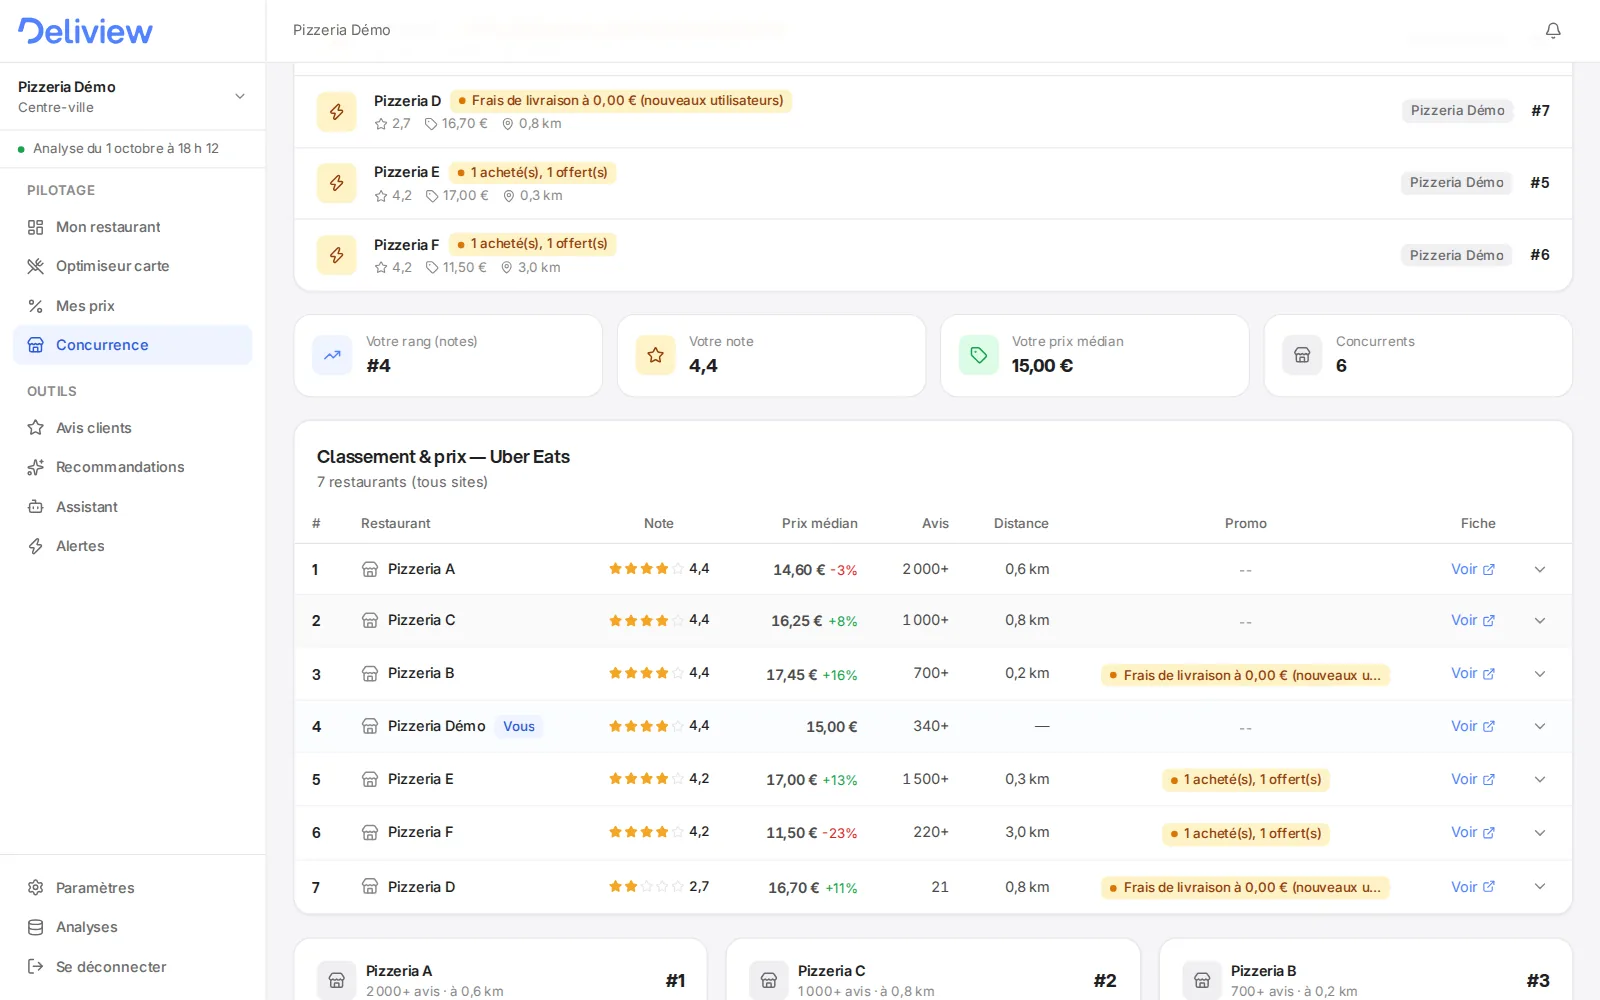The width and height of the screenshot is (1600, 1000).
Task: Click the storefront icon beside Concurrents
Action: tap(1302, 355)
